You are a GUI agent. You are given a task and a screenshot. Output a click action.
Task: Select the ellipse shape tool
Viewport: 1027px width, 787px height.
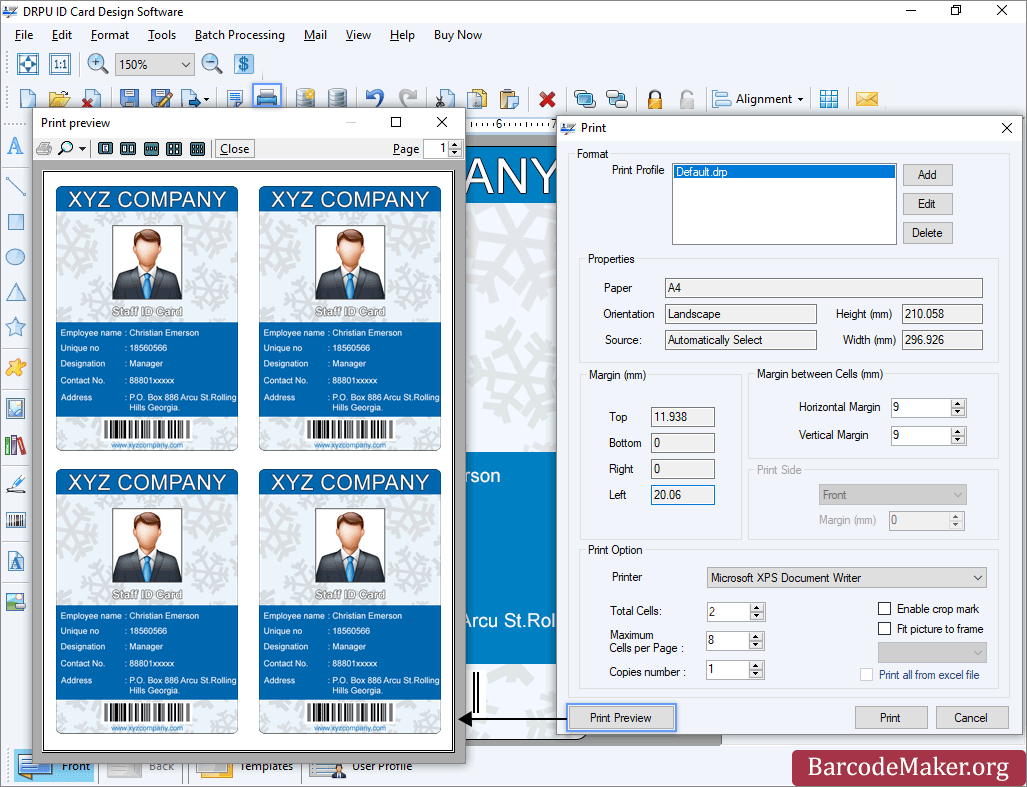click(16, 257)
